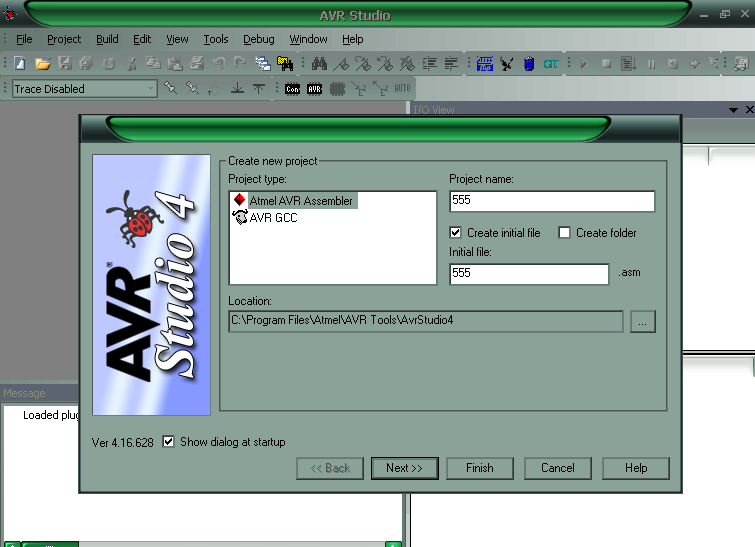This screenshot has height=547, width=755.
Task: Click the wrench icon next to Trace dropdown
Action: [170, 88]
